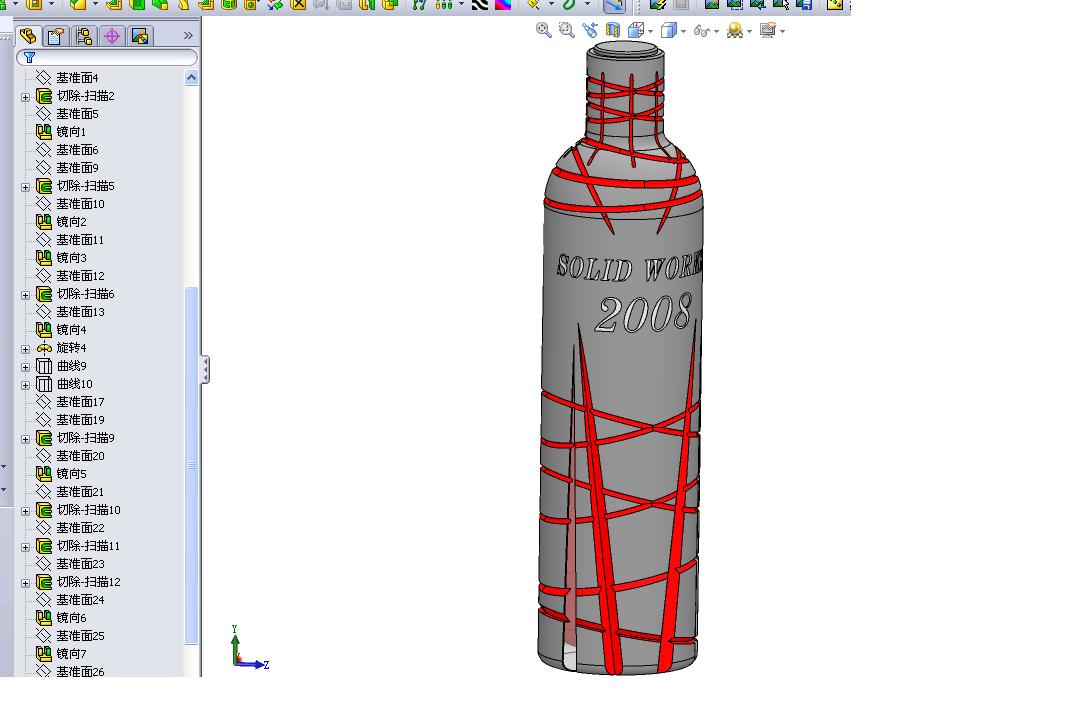
Task: Click the 旋转4 revolve feature icon
Action: click(x=44, y=348)
